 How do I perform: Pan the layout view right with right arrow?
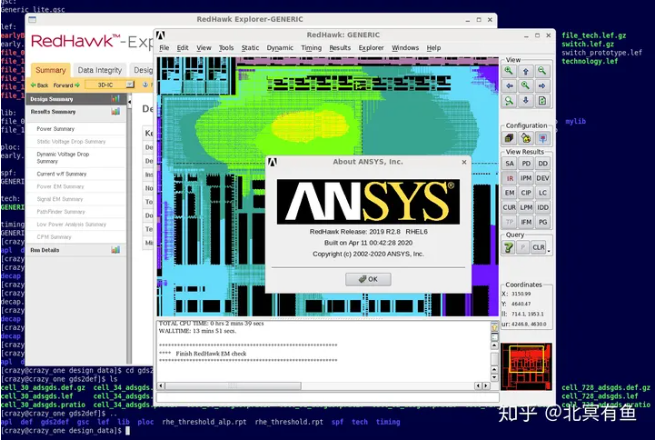(x=542, y=86)
